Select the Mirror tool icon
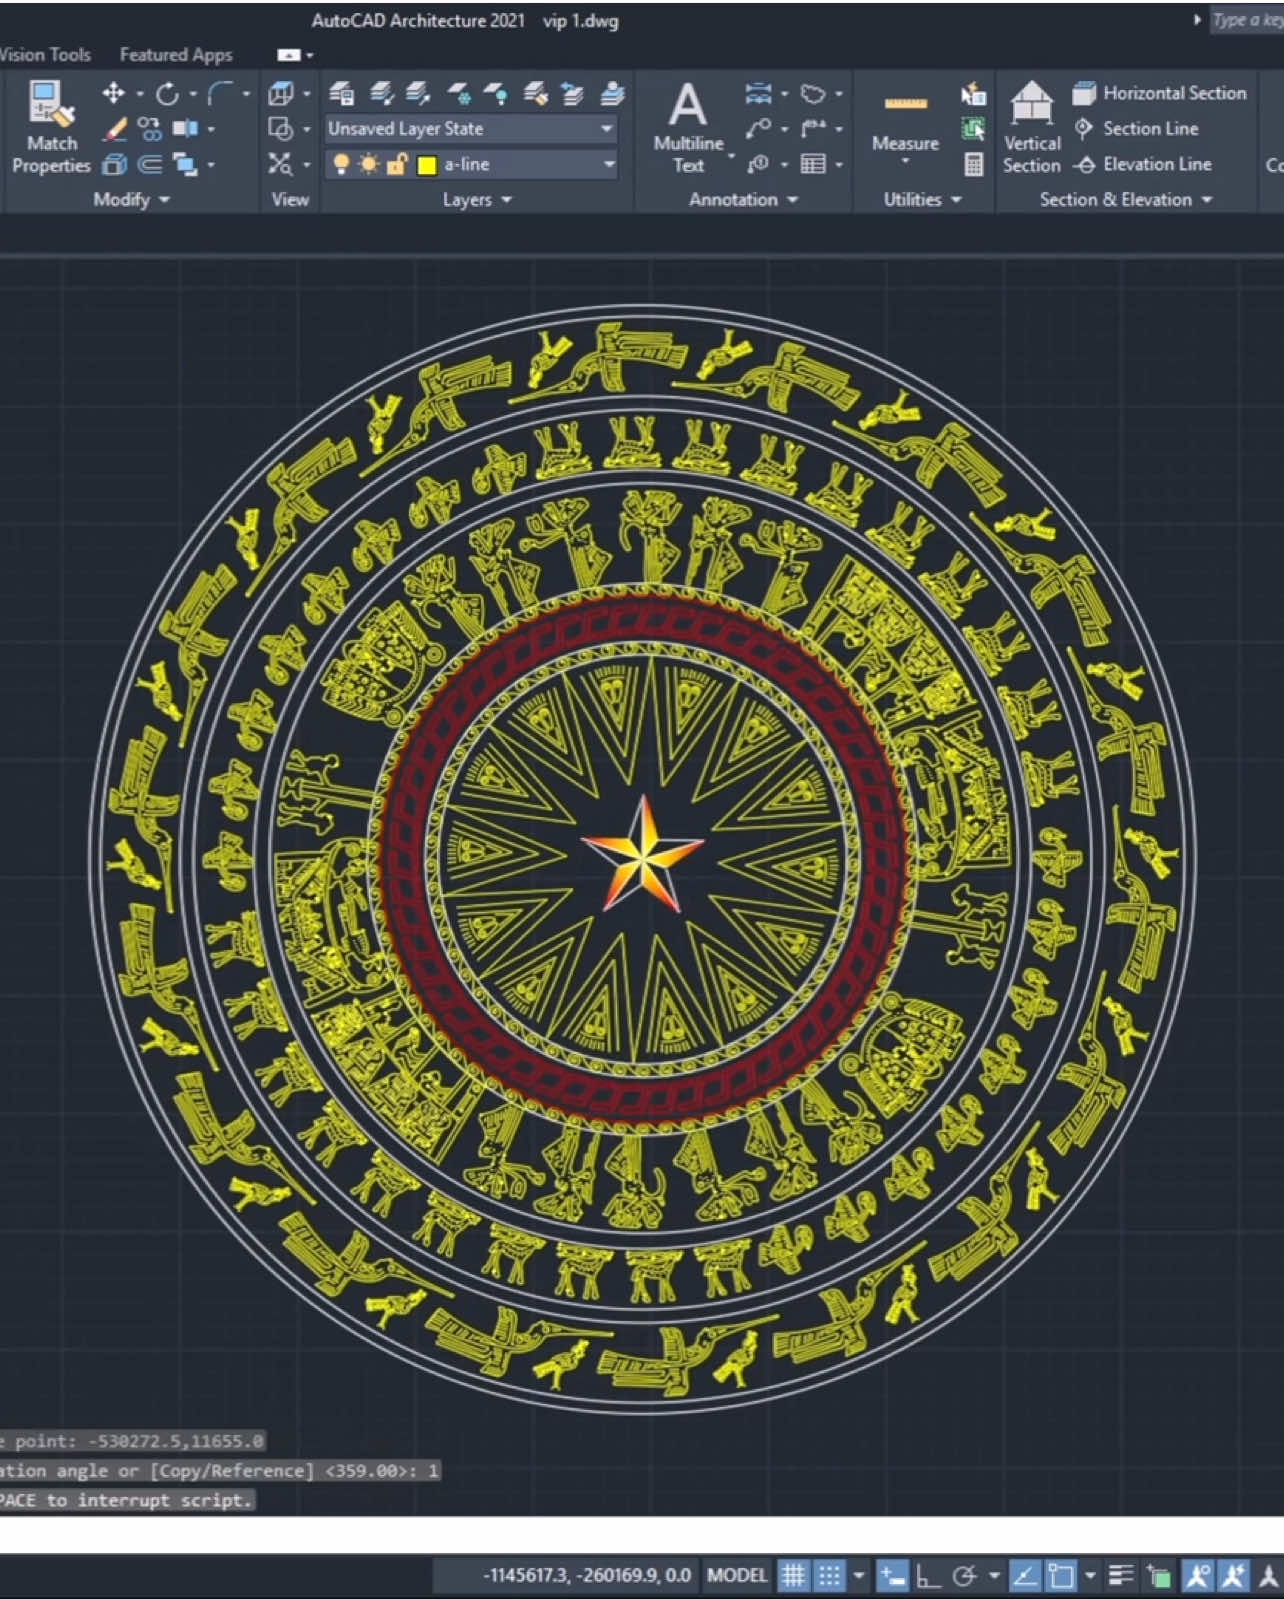This screenshot has width=1284, height=1599. pyautogui.click(x=184, y=128)
